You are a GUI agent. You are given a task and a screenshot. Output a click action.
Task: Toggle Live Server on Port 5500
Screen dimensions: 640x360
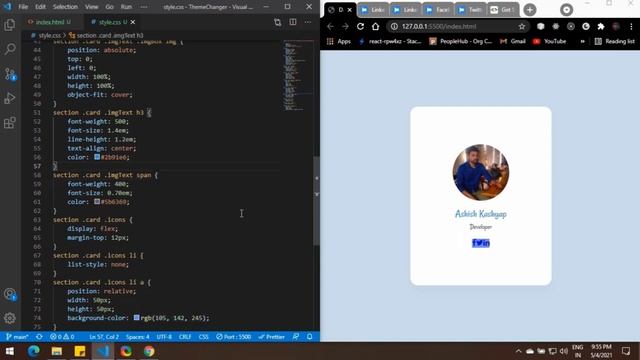pyautogui.click(x=233, y=337)
